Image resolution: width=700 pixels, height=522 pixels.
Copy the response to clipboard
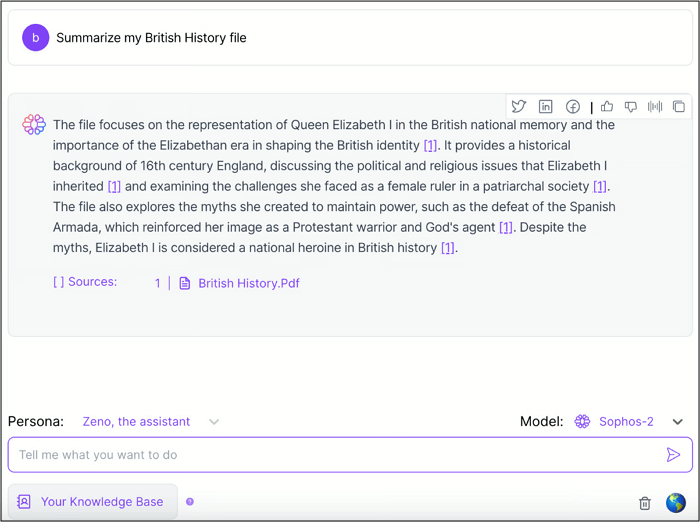pos(679,107)
